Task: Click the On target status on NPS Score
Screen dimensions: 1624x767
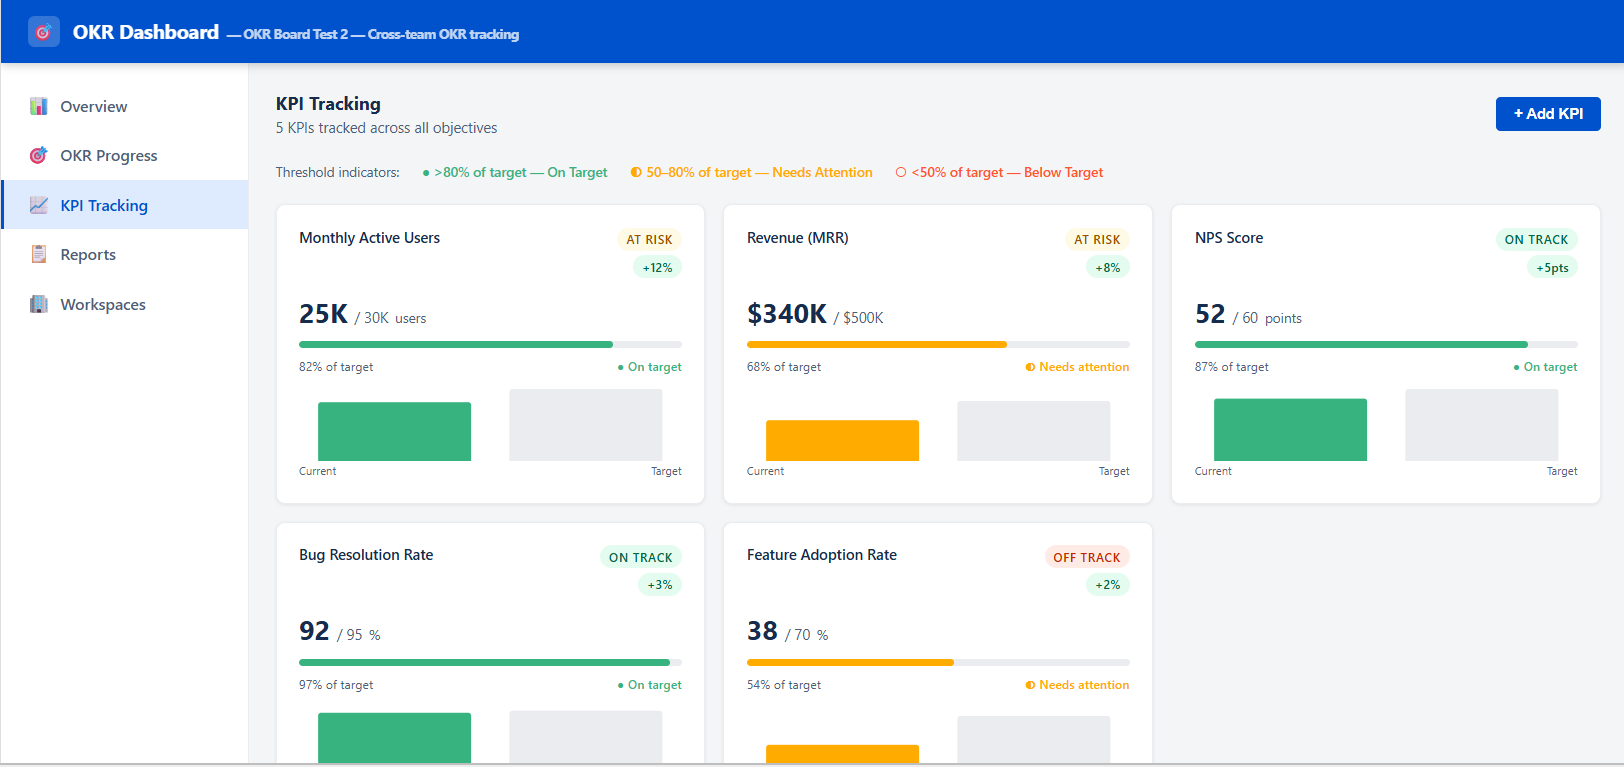Action: point(1546,367)
